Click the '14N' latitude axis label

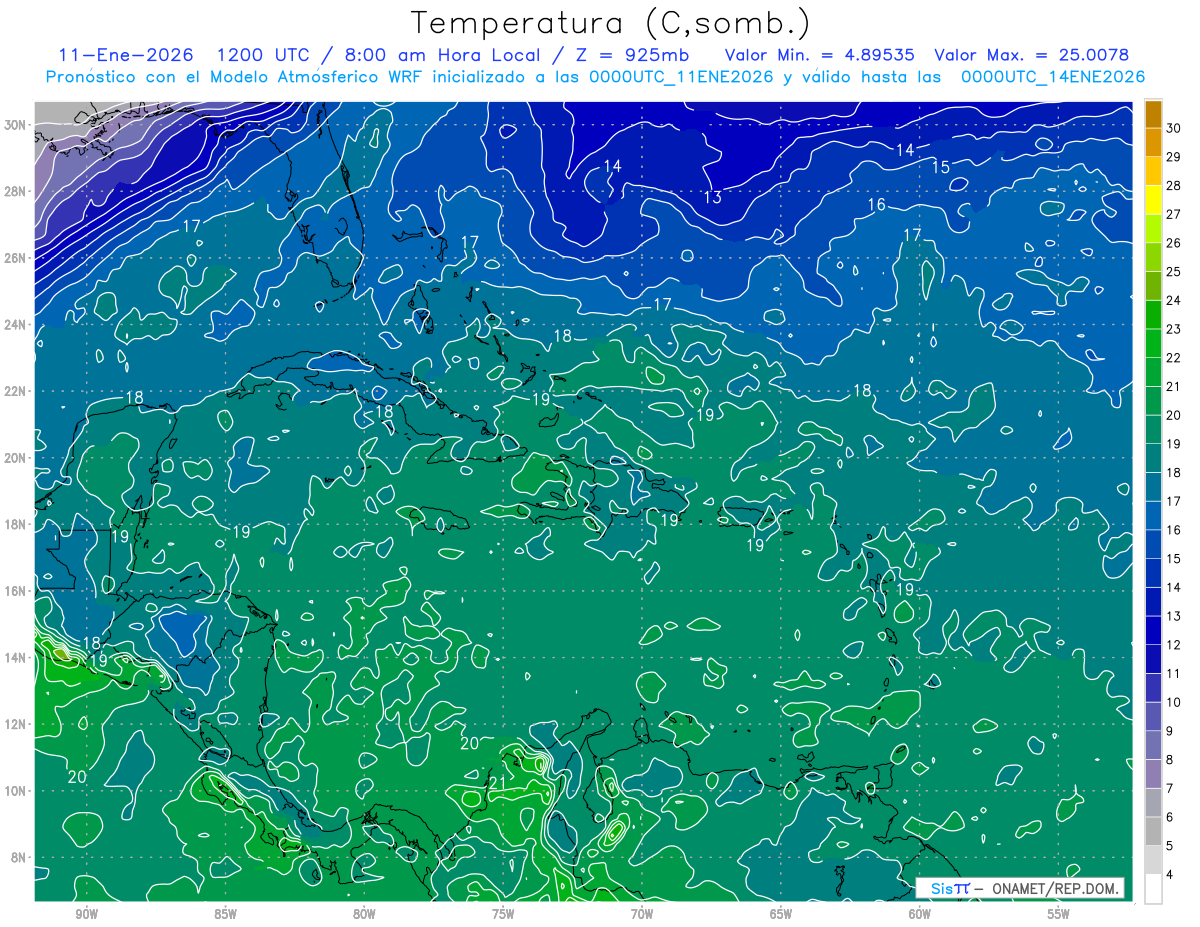coord(16,658)
